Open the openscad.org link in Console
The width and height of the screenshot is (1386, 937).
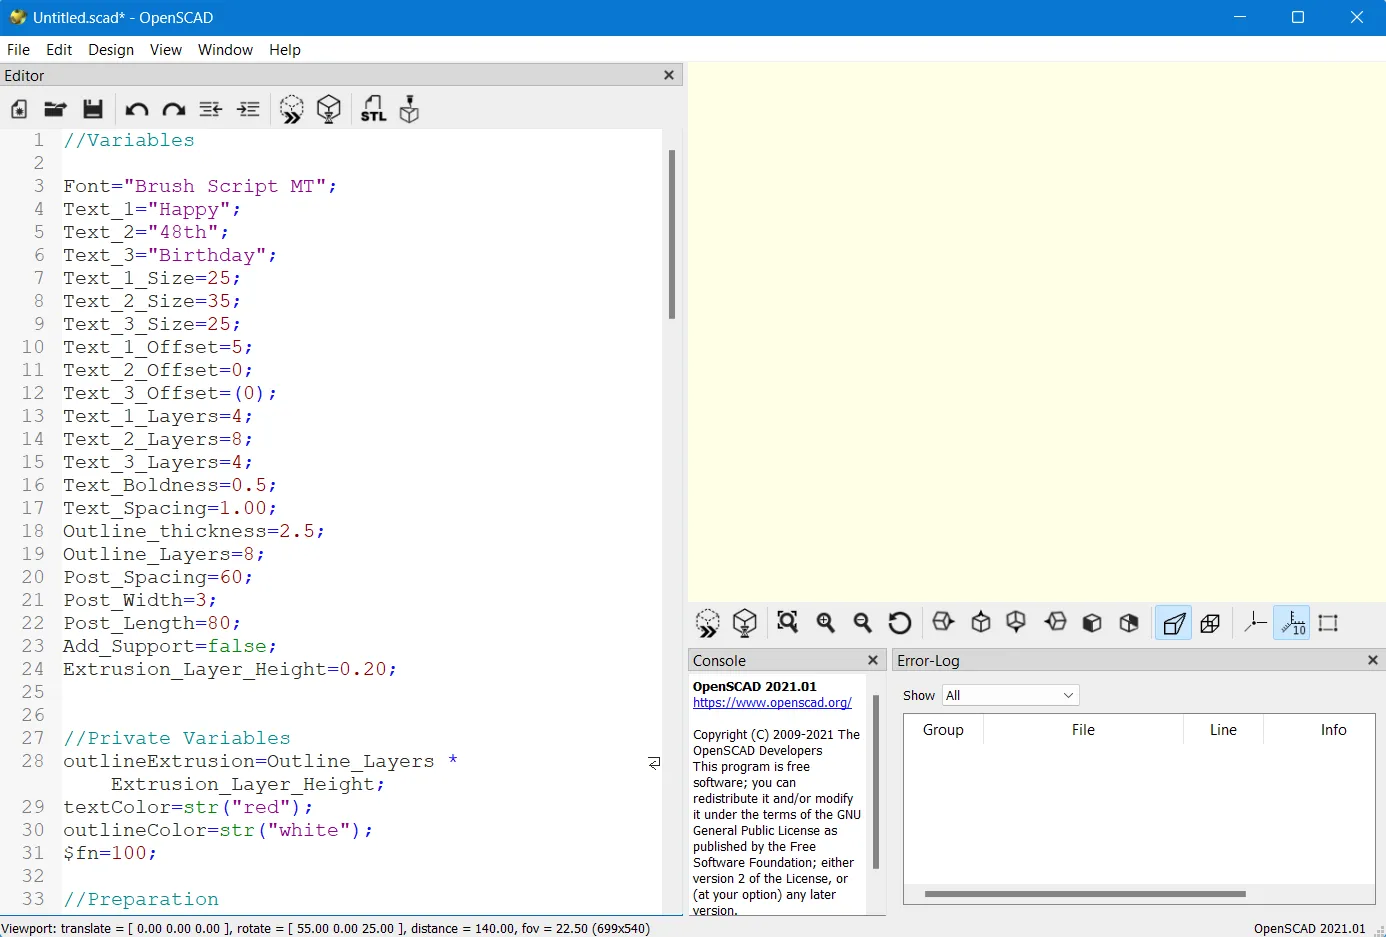[x=772, y=703]
